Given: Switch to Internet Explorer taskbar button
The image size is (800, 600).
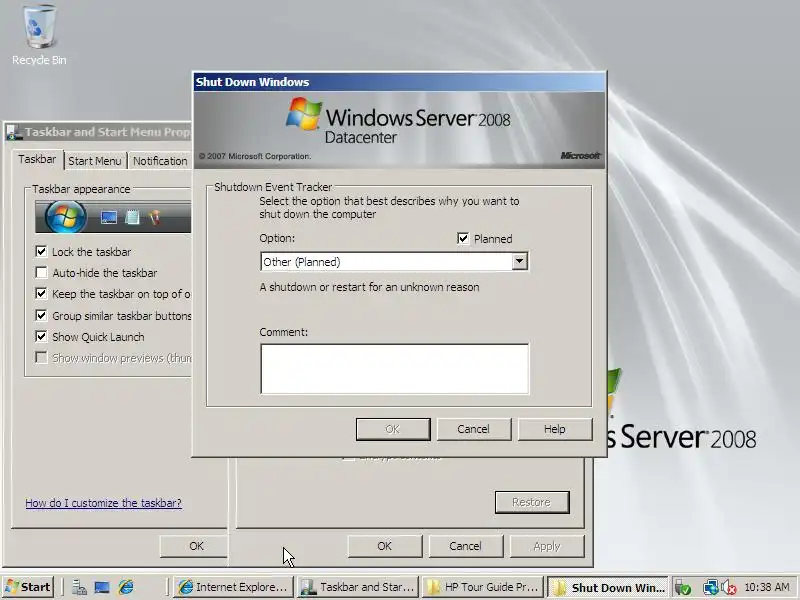Looking at the screenshot, I should pyautogui.click(x=234, y=587).
